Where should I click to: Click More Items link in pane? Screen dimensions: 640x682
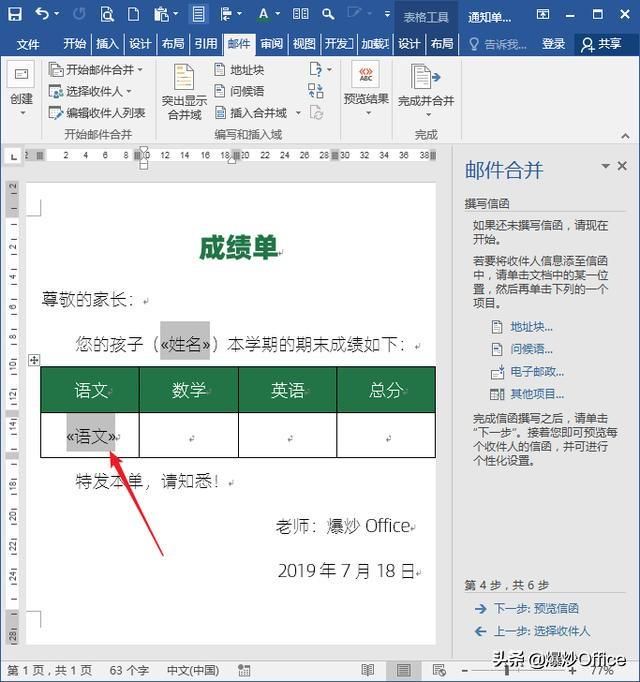click(537, 394)
